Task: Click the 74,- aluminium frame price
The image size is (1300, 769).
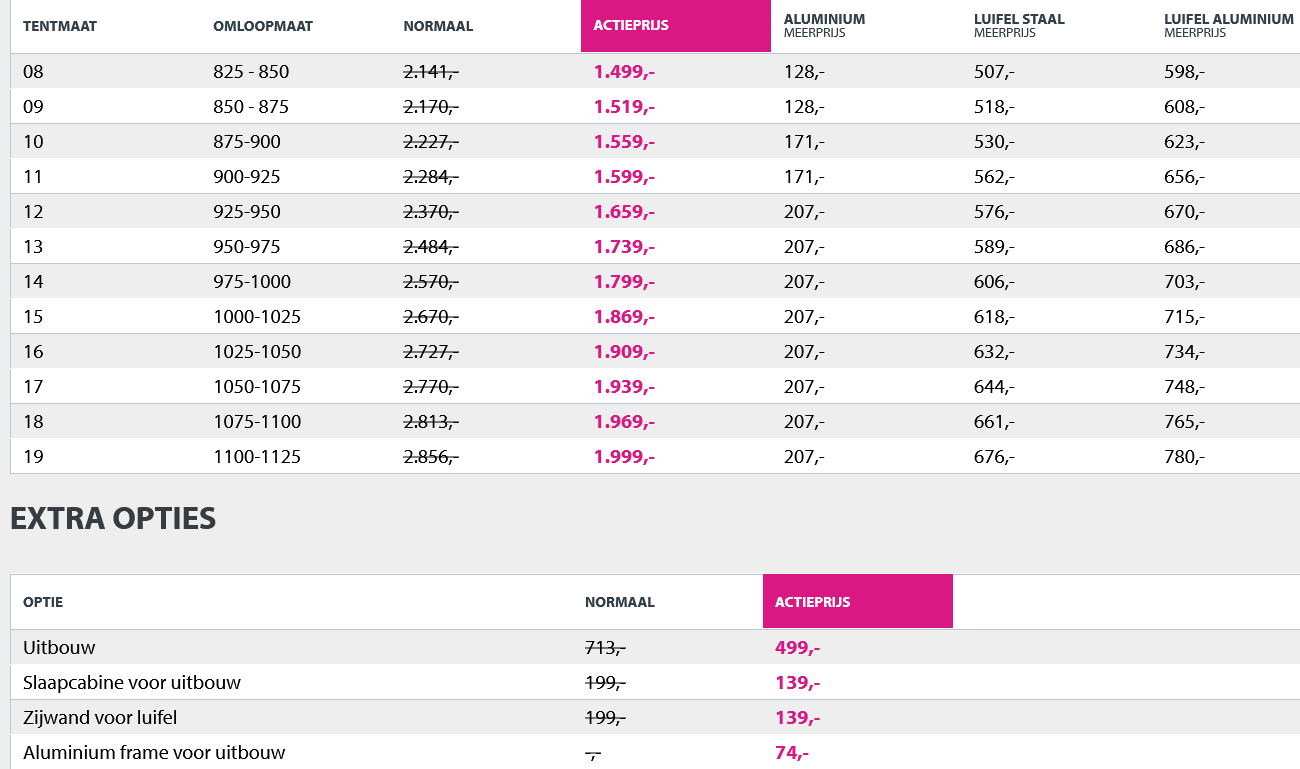Action: pos(791,752)
